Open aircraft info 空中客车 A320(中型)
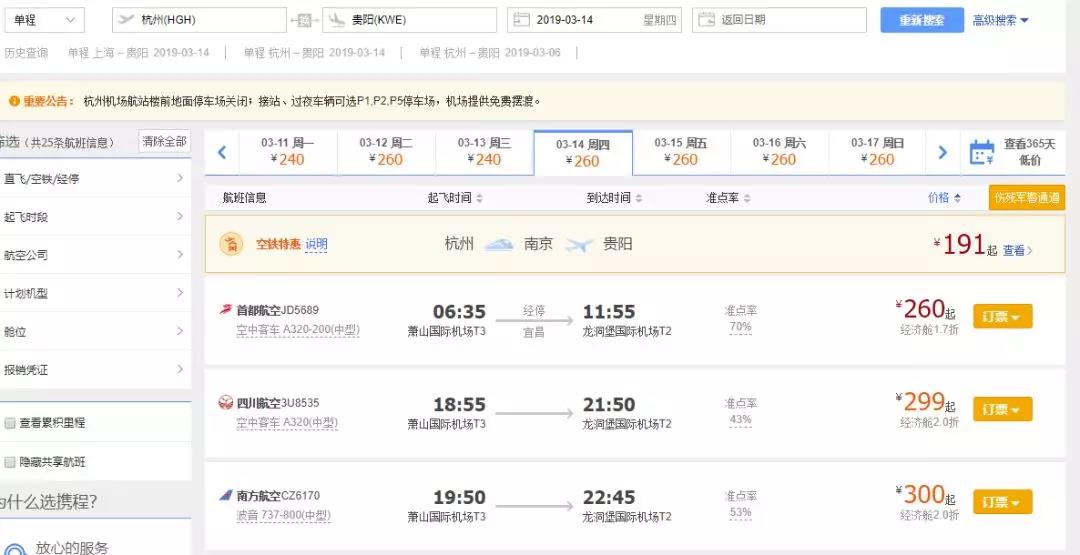 [287, 422]
